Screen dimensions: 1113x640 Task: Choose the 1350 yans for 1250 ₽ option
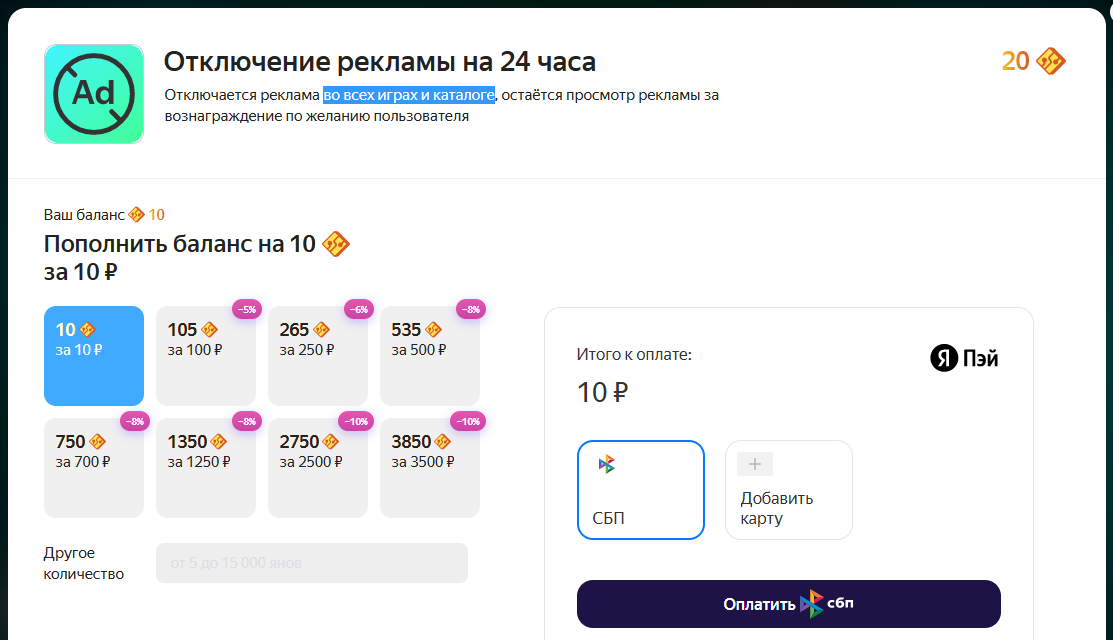click(x=206, y=468)
